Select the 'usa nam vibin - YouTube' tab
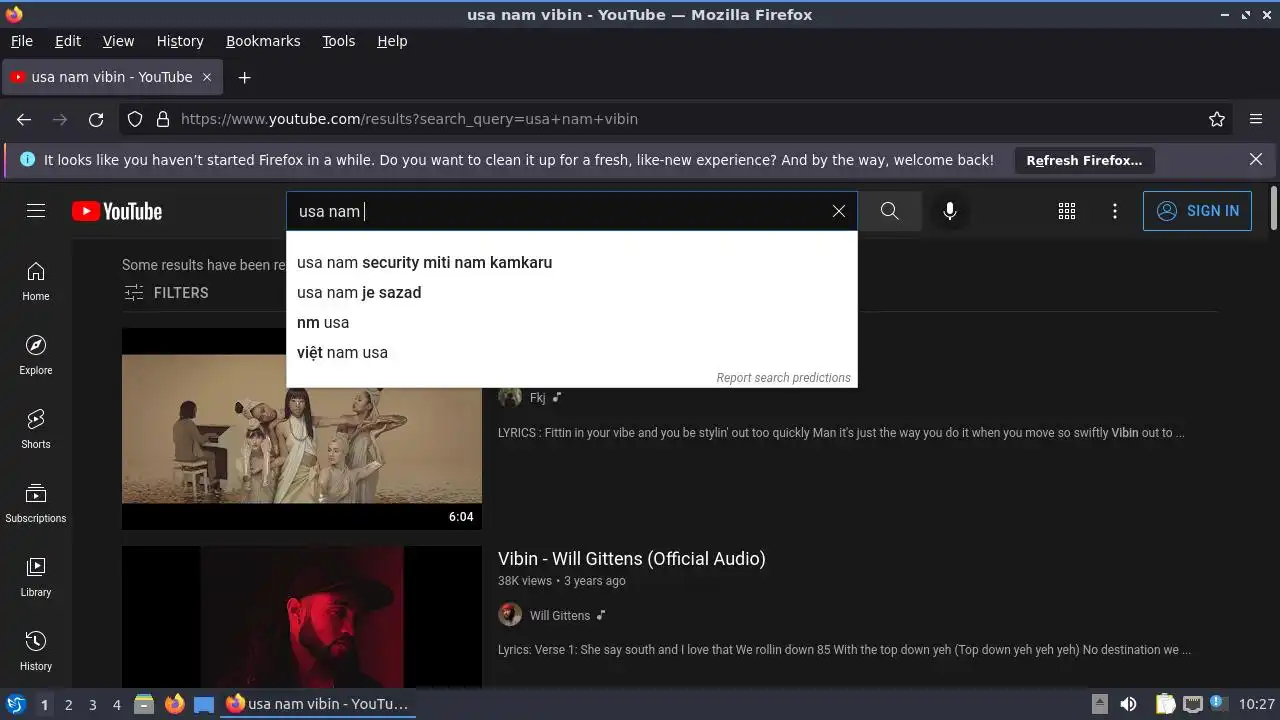Viewport: 1280px width, 720px height. pyautogui.click(x=112, y=77)
